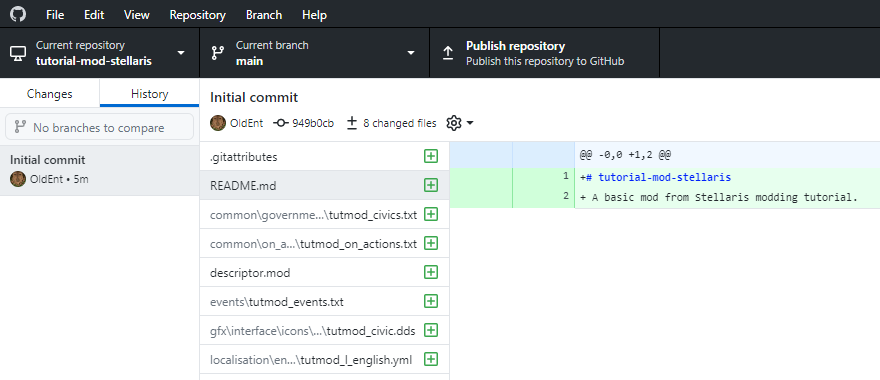Click the plus-minus changed files icon
The width and height of the screenshot is (880, 380).
(352, 123)
